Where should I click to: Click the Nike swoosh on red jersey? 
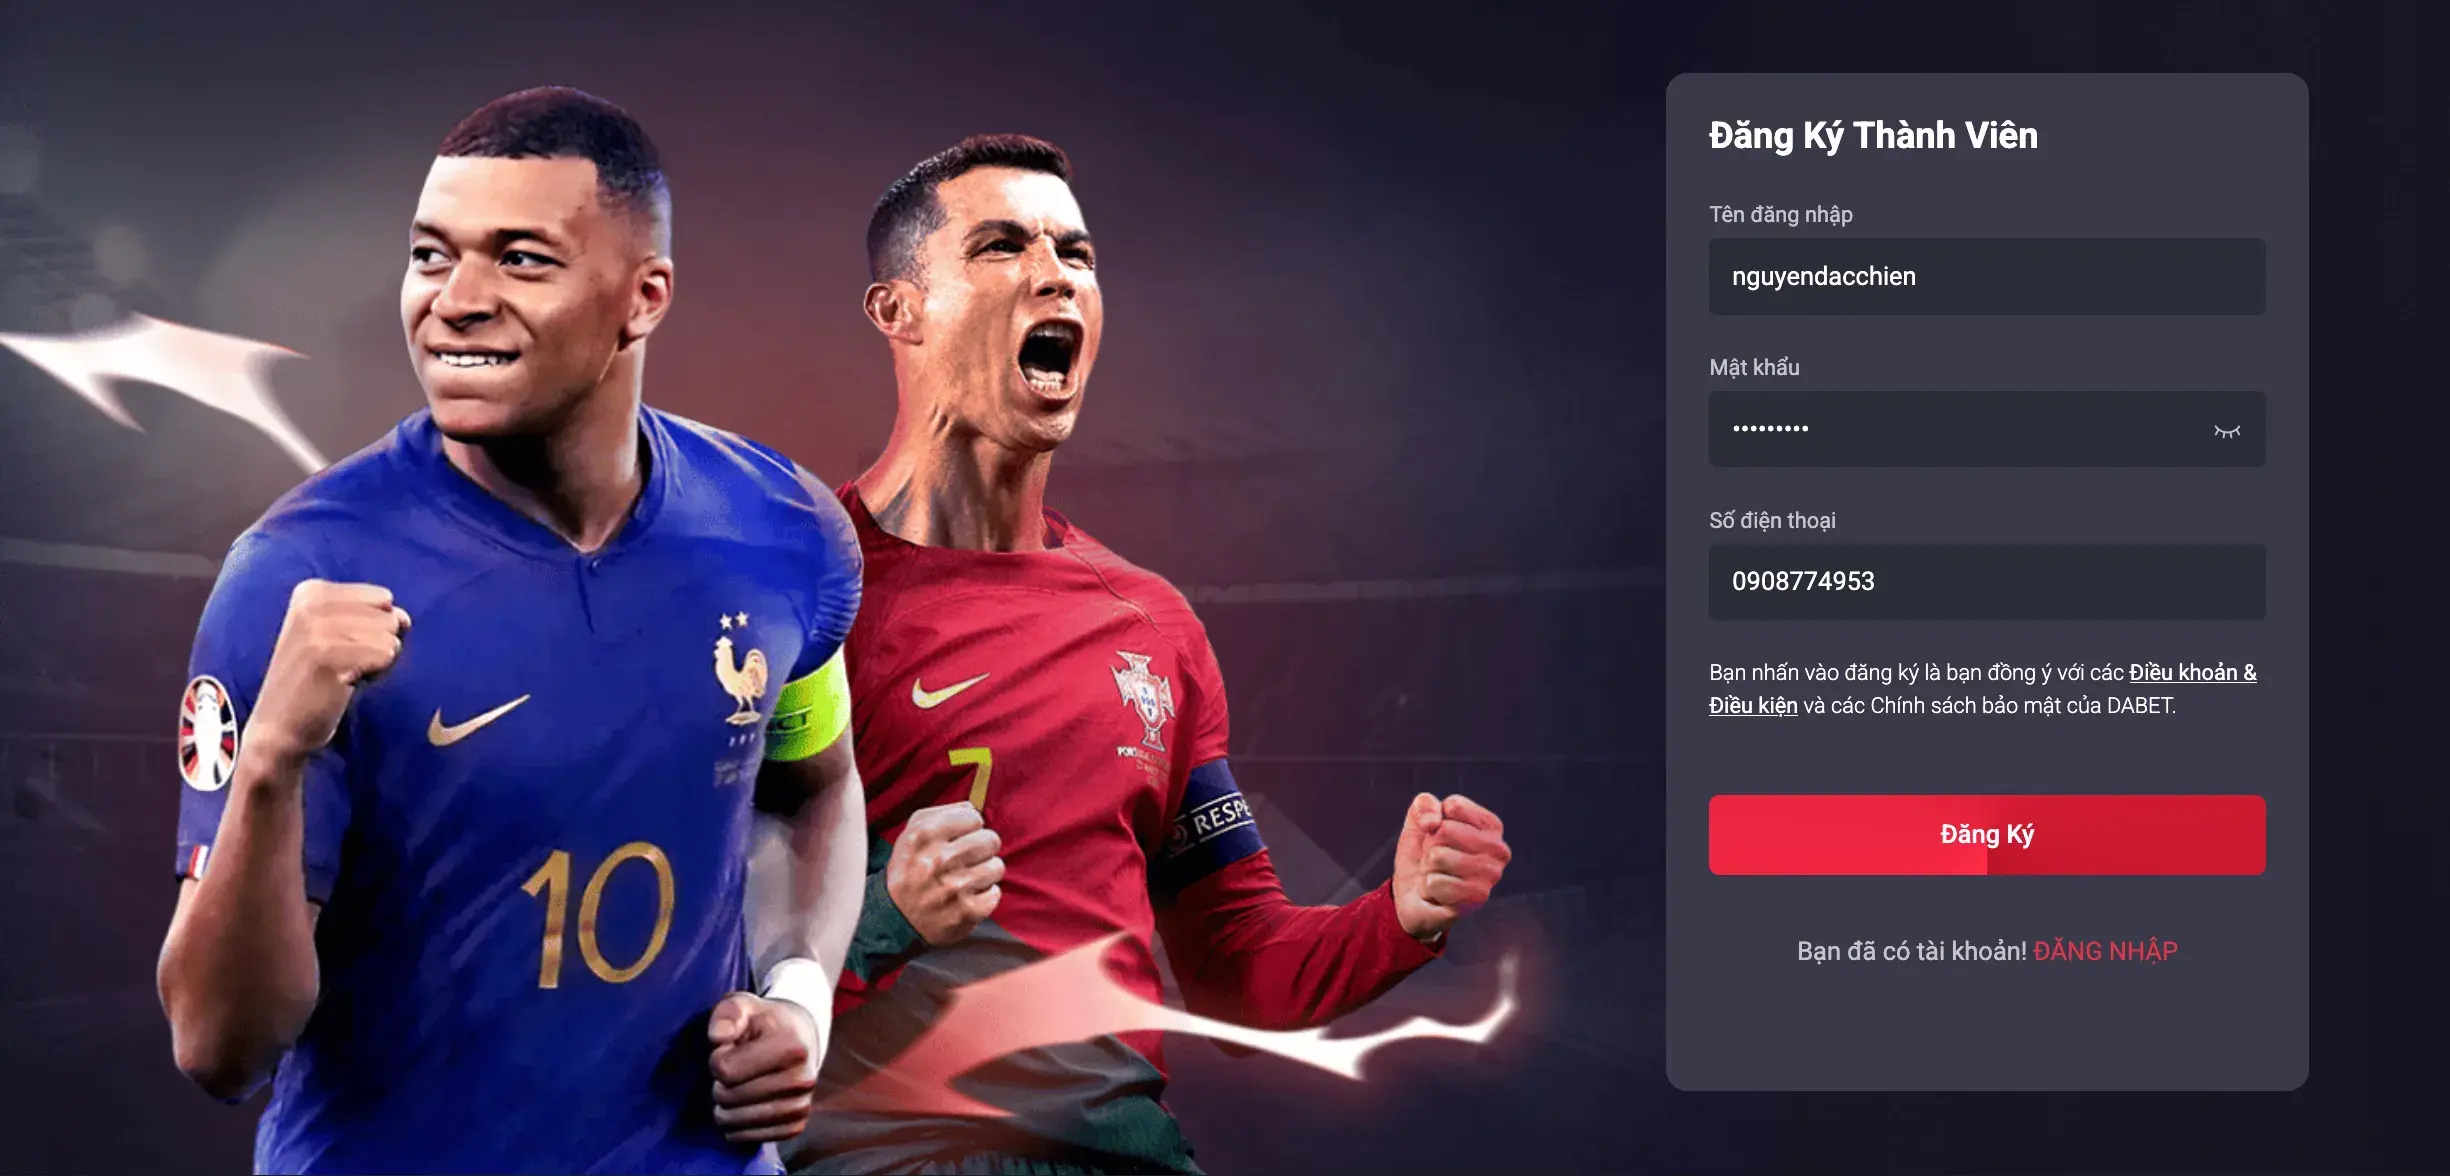(x=948, y=689)
